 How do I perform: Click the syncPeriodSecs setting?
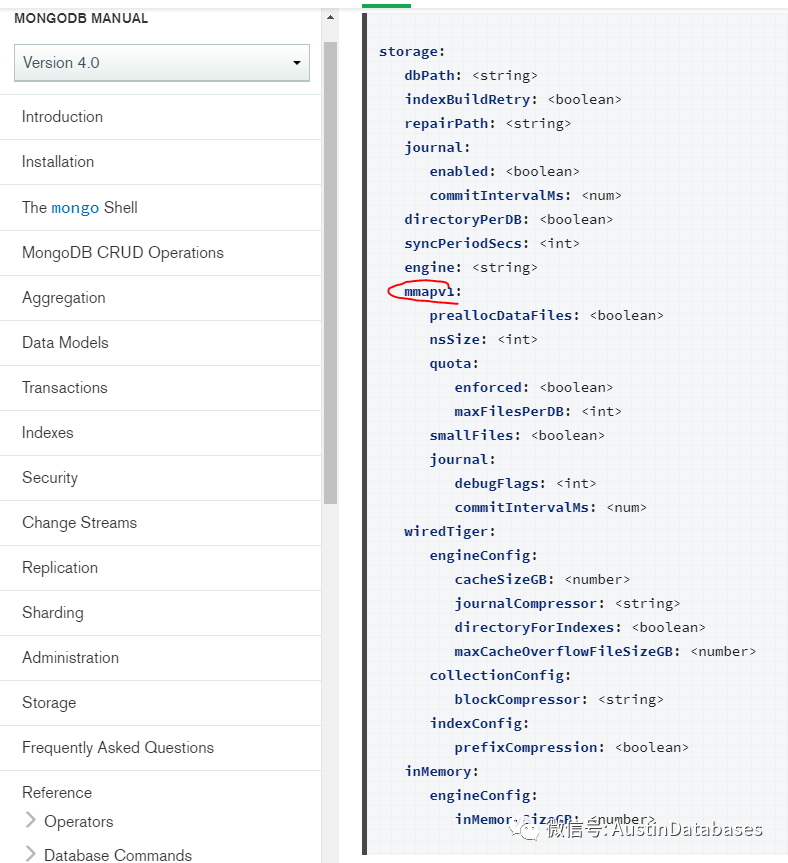pyautogui.click(x=467, y=243)
